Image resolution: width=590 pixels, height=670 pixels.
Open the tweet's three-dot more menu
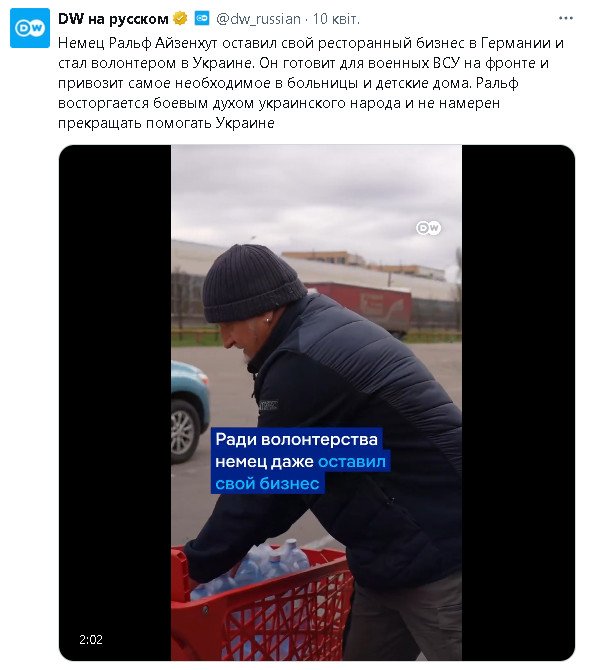(565, 18)
